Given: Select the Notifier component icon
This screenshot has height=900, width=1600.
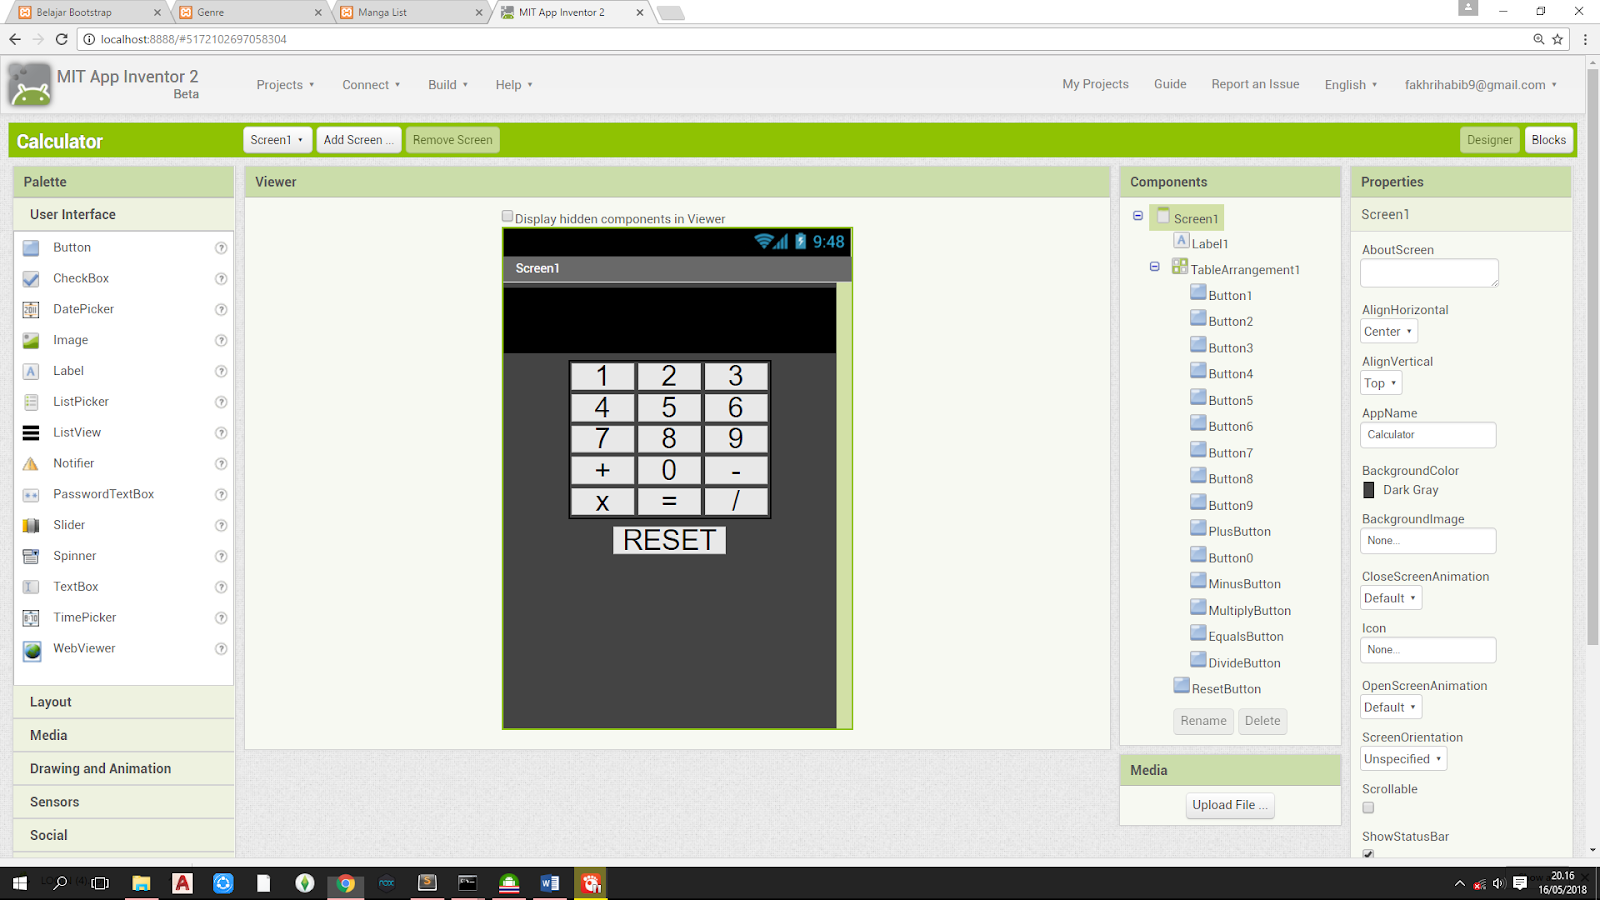Looking at the screenshot, I should (x=31, y=463).
